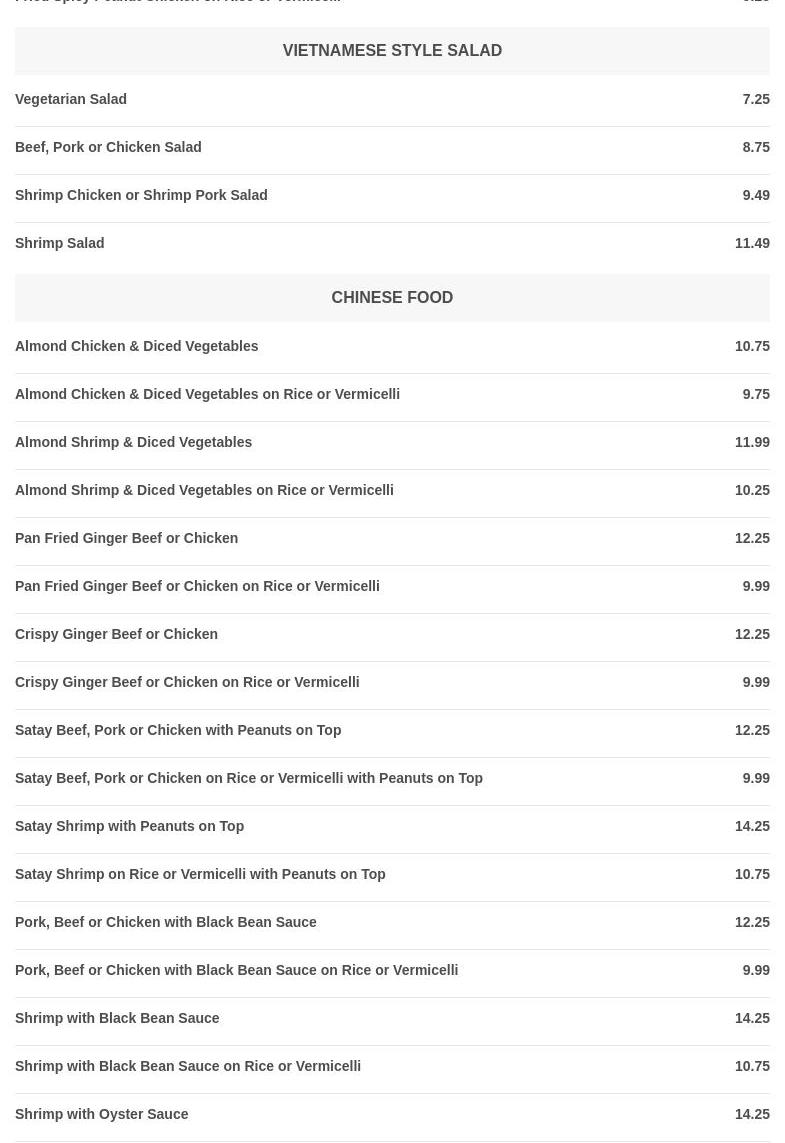Click the Vietnamese Style Salad section header
Screen dimensions: 785x1143
[392, 51]
